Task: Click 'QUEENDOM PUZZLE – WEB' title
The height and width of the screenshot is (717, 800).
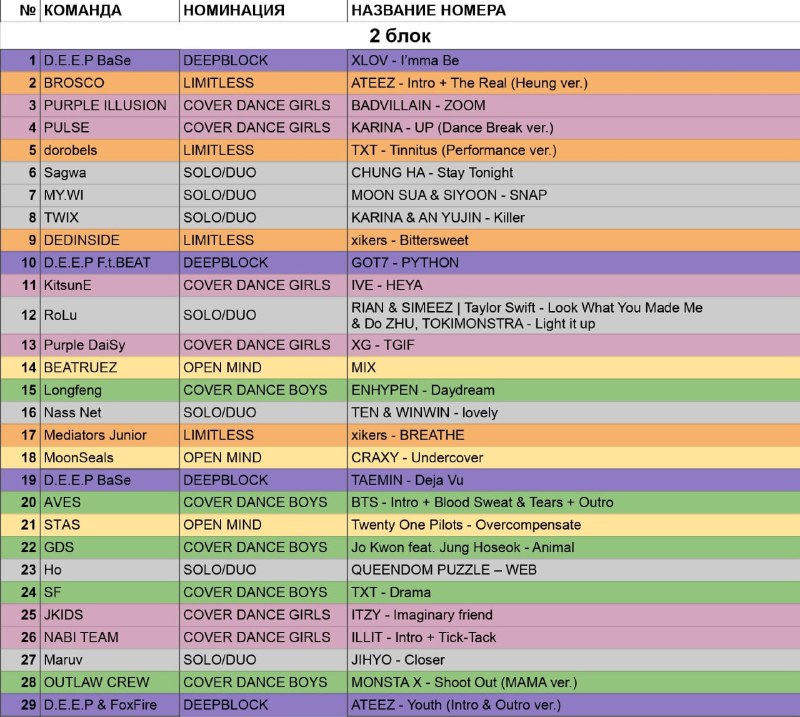Action: point(444,570)
